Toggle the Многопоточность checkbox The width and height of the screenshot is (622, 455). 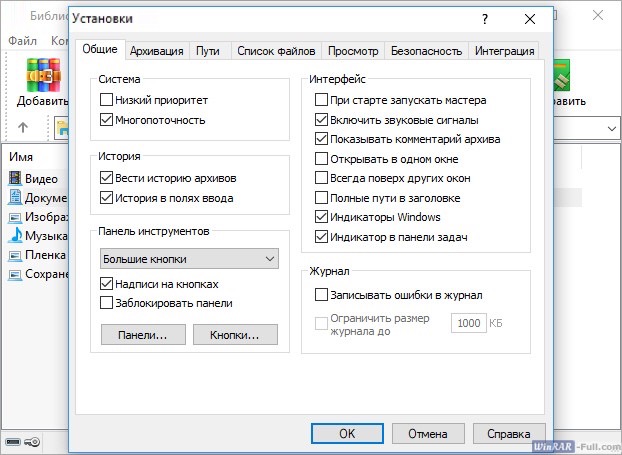click(x=106, y=119)
